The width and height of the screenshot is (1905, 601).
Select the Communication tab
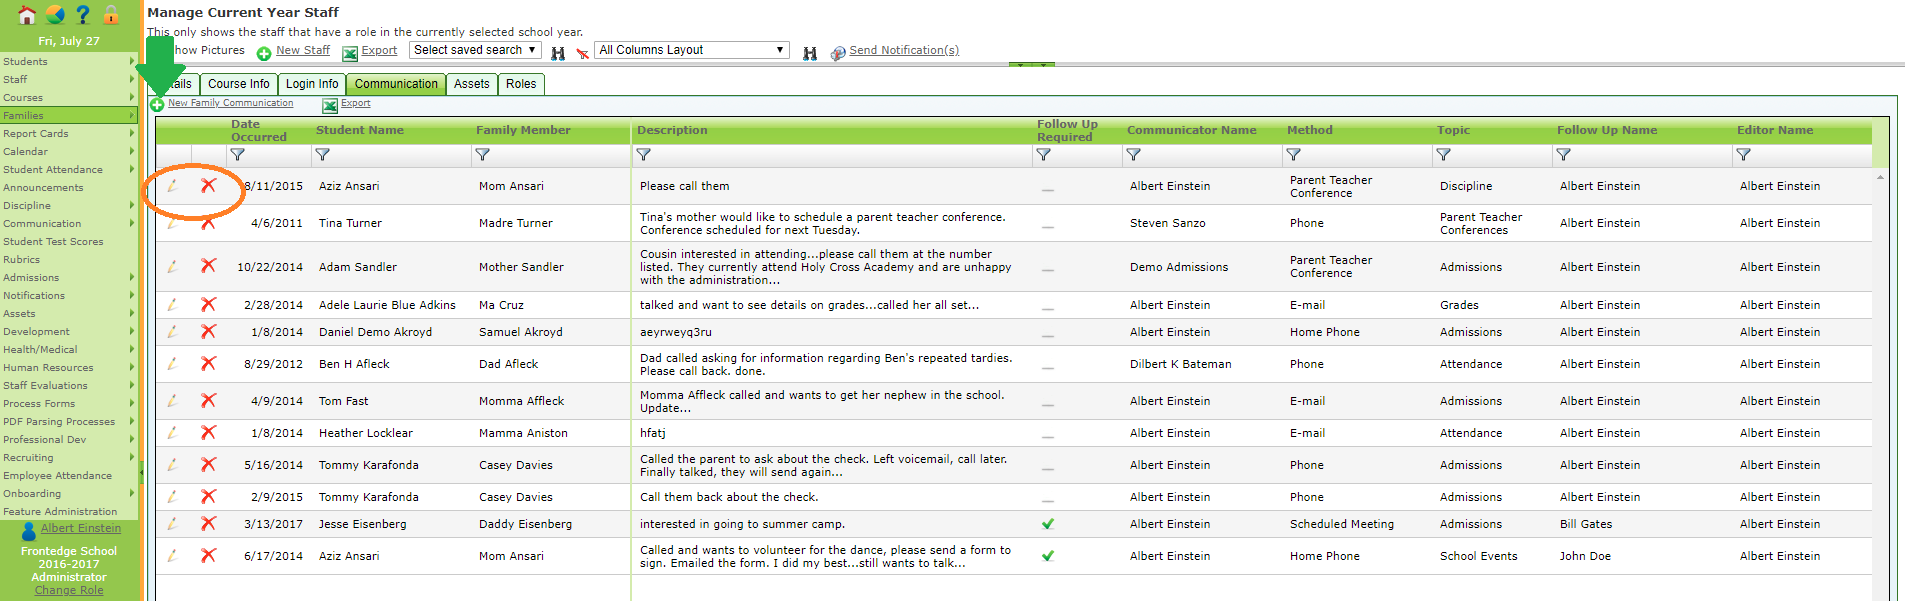(396, 84)
